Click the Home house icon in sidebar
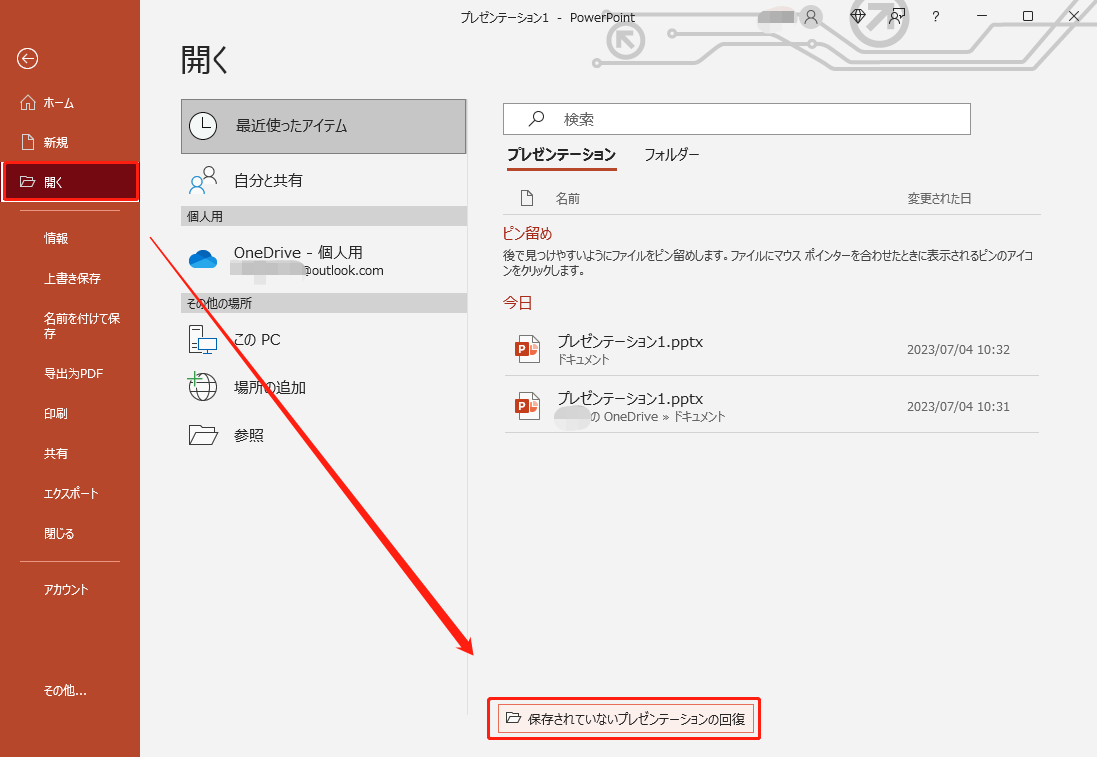Viewport: 1097px width, 757px height. (x=28, y=103)
